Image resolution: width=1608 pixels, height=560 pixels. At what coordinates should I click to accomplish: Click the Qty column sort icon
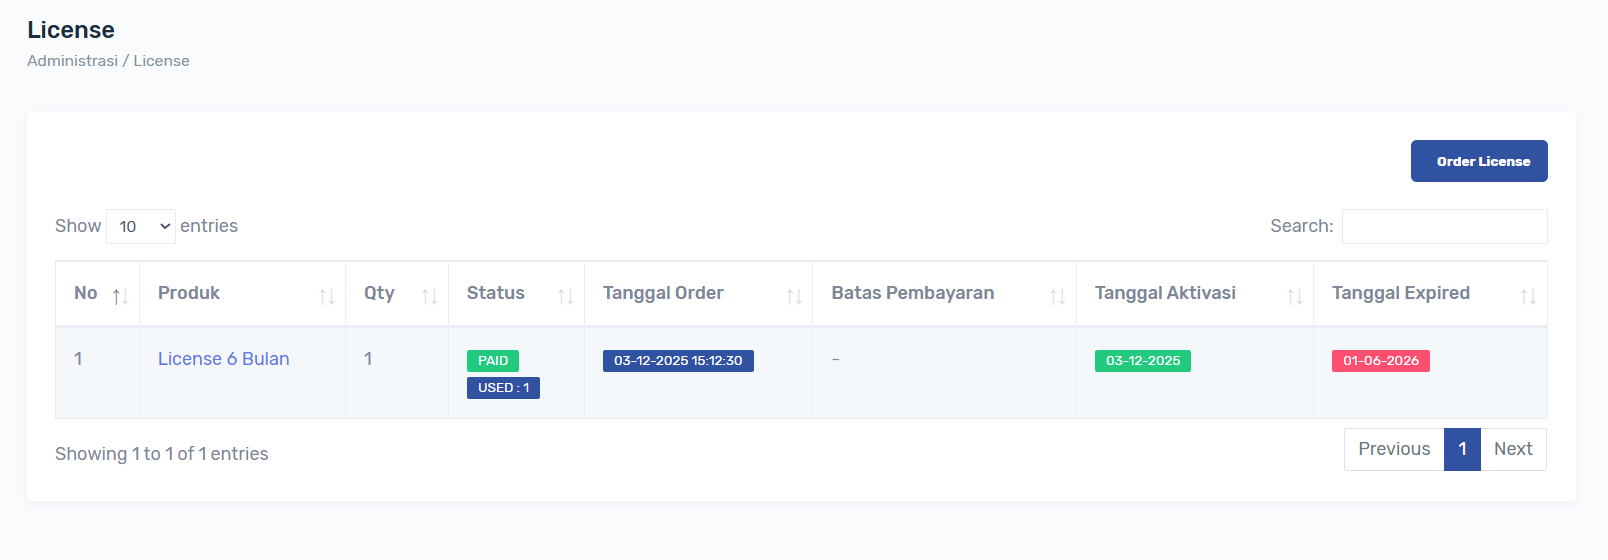click(x=429, y=296)
